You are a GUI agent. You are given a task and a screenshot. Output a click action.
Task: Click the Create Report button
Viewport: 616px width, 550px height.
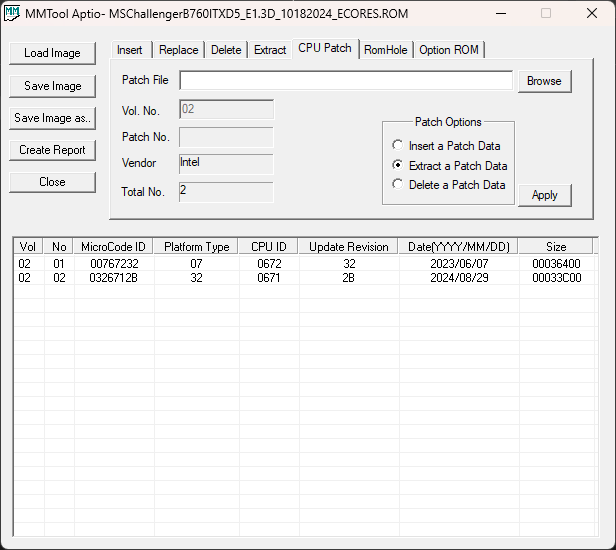52,150
